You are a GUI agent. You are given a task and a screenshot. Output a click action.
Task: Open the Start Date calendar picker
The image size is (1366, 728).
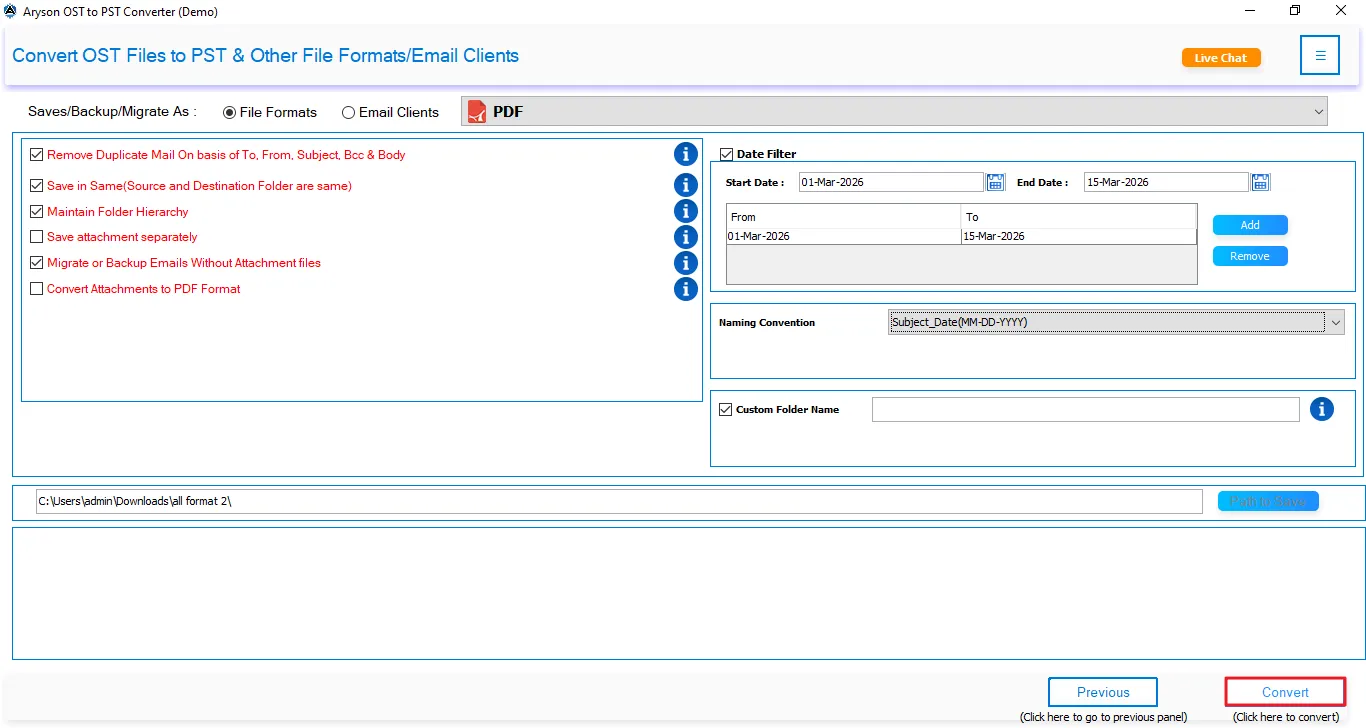[995, 181]
